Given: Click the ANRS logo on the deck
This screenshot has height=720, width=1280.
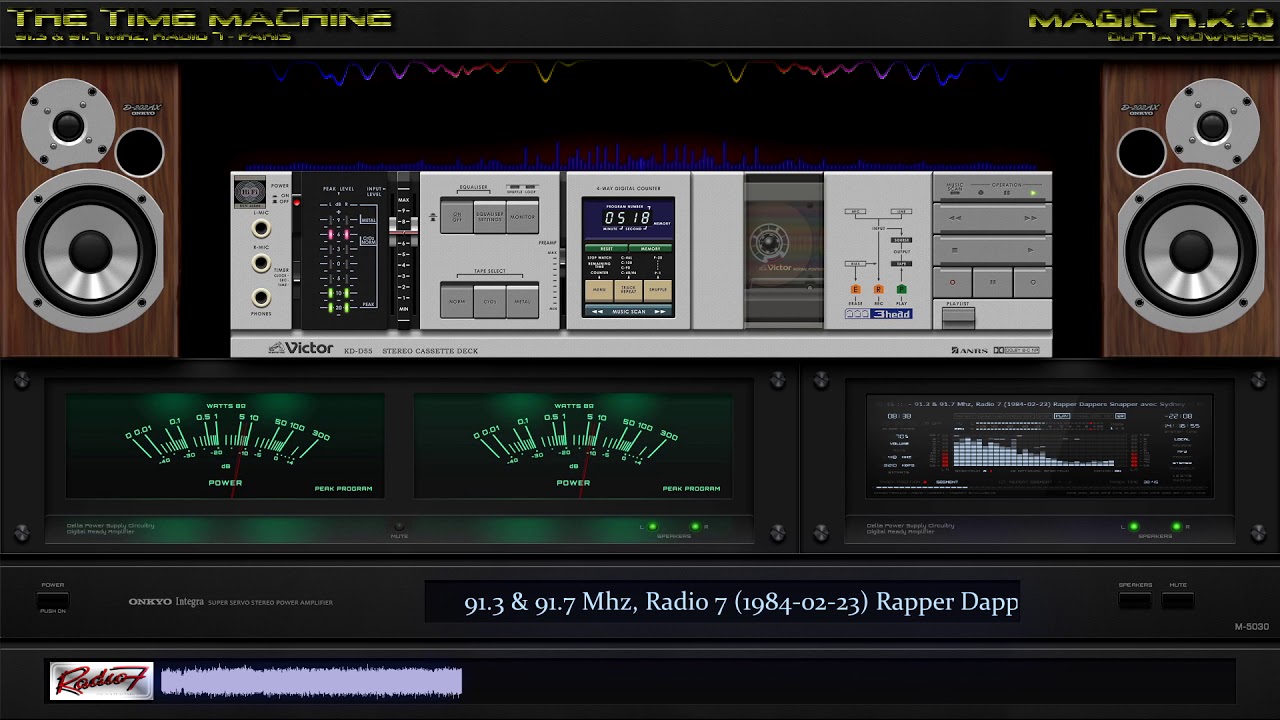Looking at the screenshot, I should tap(969, 350).
